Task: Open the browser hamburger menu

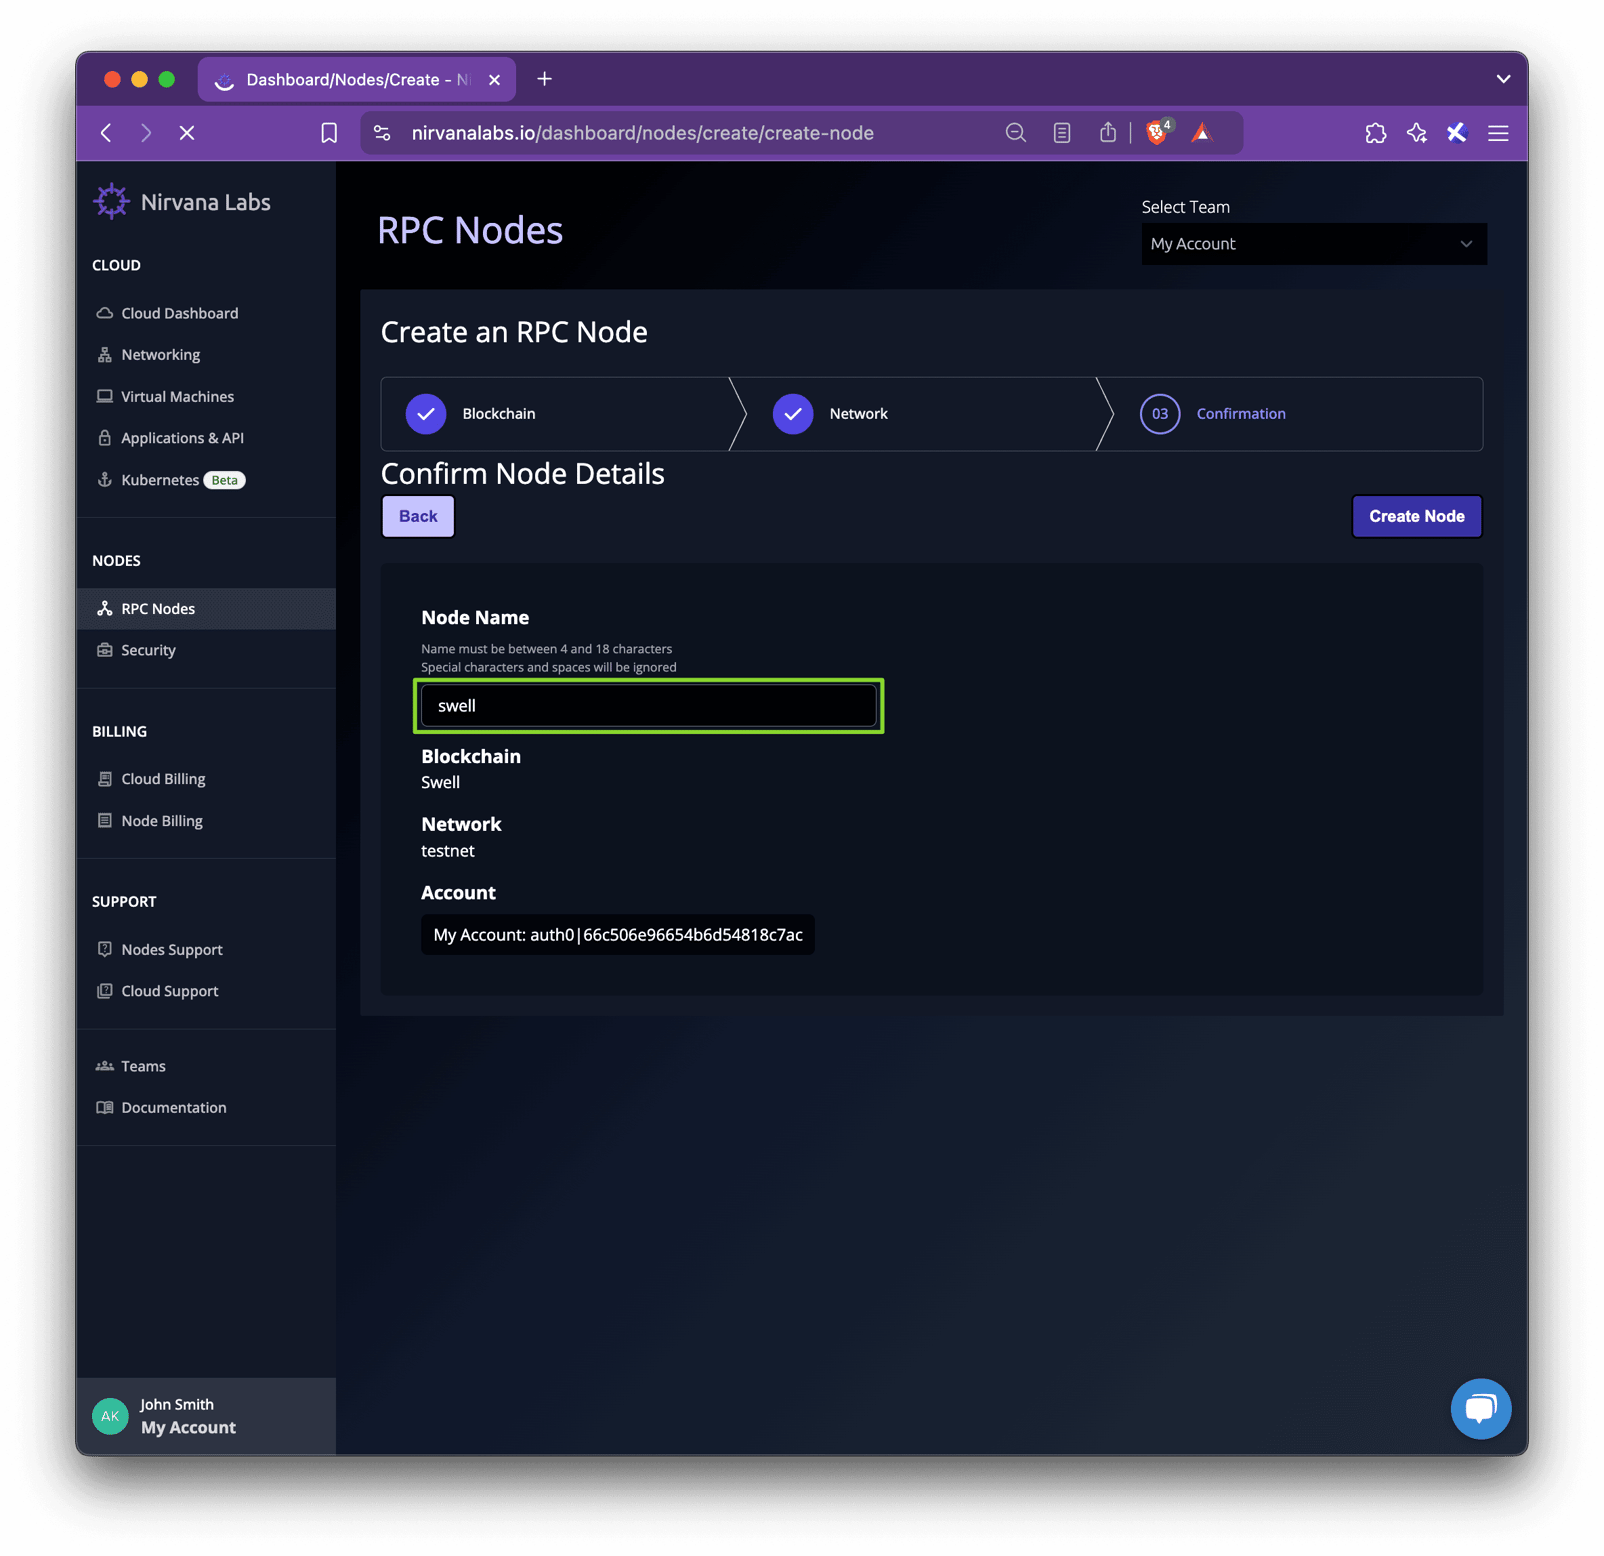Action: click(x=1498, y=133)
